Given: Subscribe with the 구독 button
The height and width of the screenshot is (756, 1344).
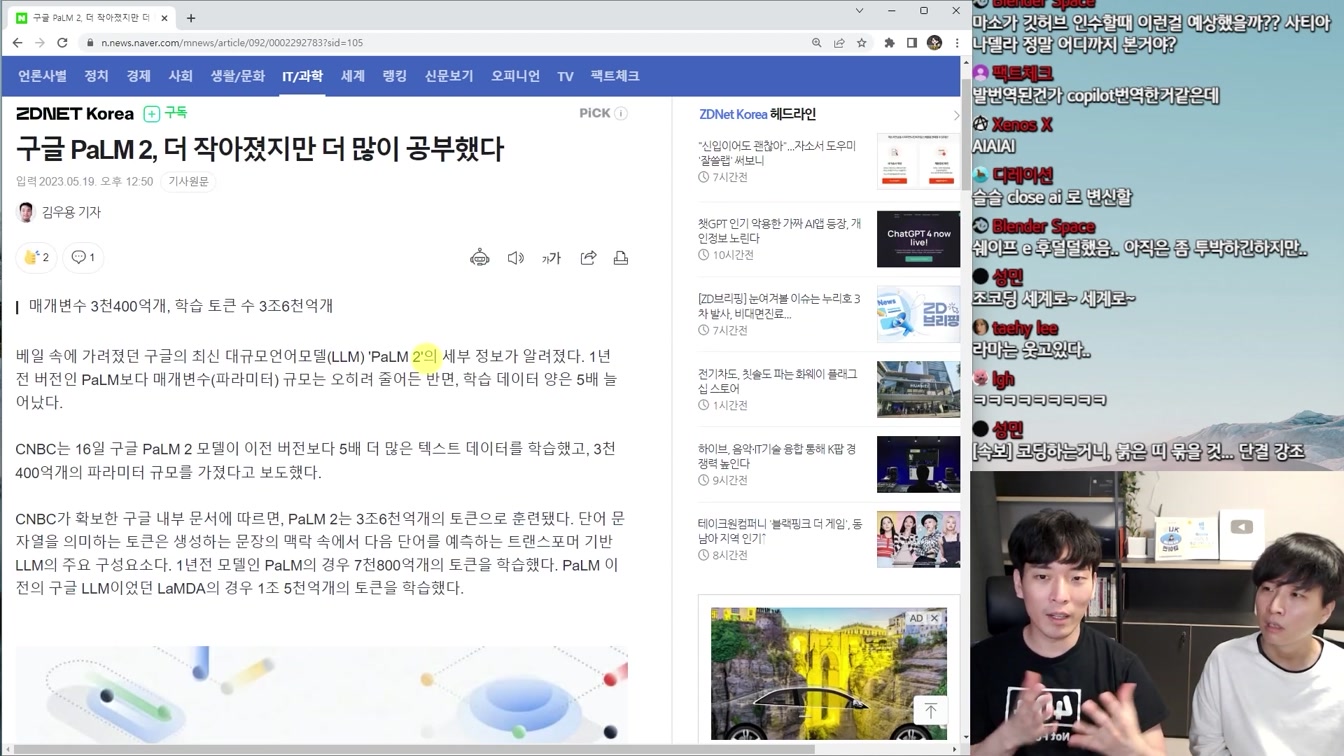Looking at the screenshot, I should point(166,113).
